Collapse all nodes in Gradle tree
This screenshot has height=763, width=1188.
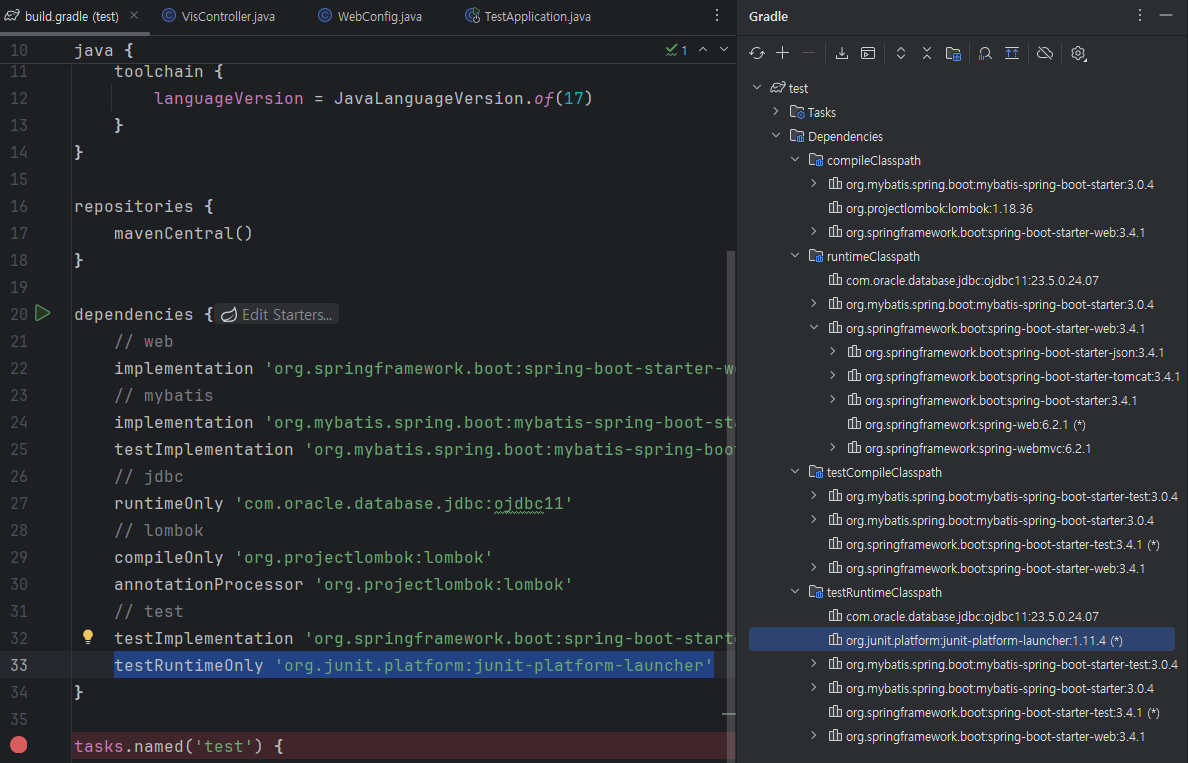click(x=927, y=53)
